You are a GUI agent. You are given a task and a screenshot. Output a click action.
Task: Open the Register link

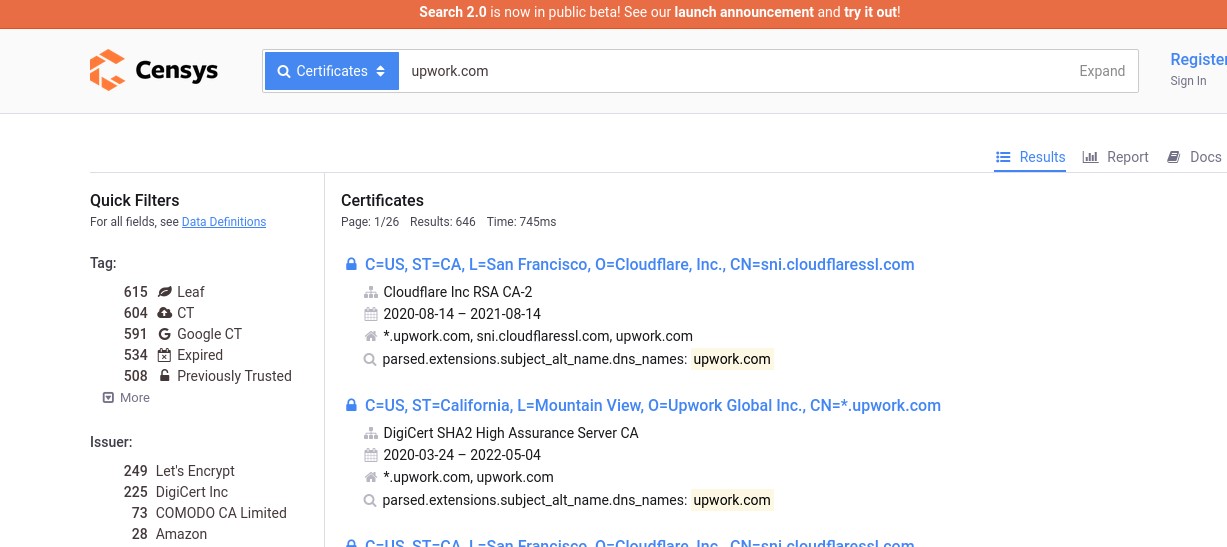pyautogui.click(x=1198, y=59)
